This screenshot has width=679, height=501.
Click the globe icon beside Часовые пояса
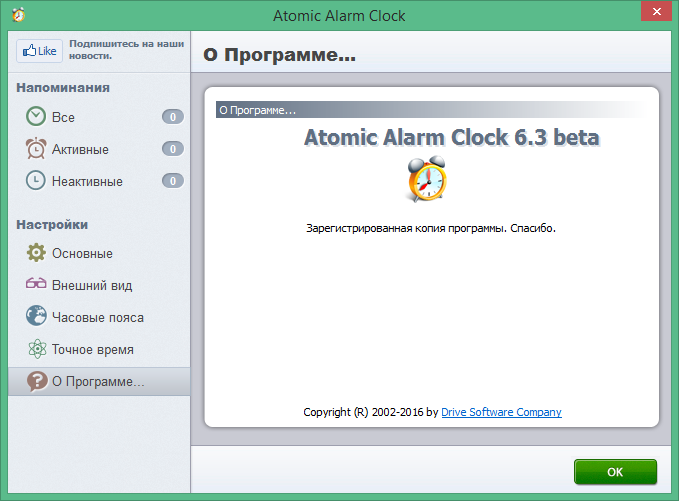pyautogui.click(x=36, y=316)
